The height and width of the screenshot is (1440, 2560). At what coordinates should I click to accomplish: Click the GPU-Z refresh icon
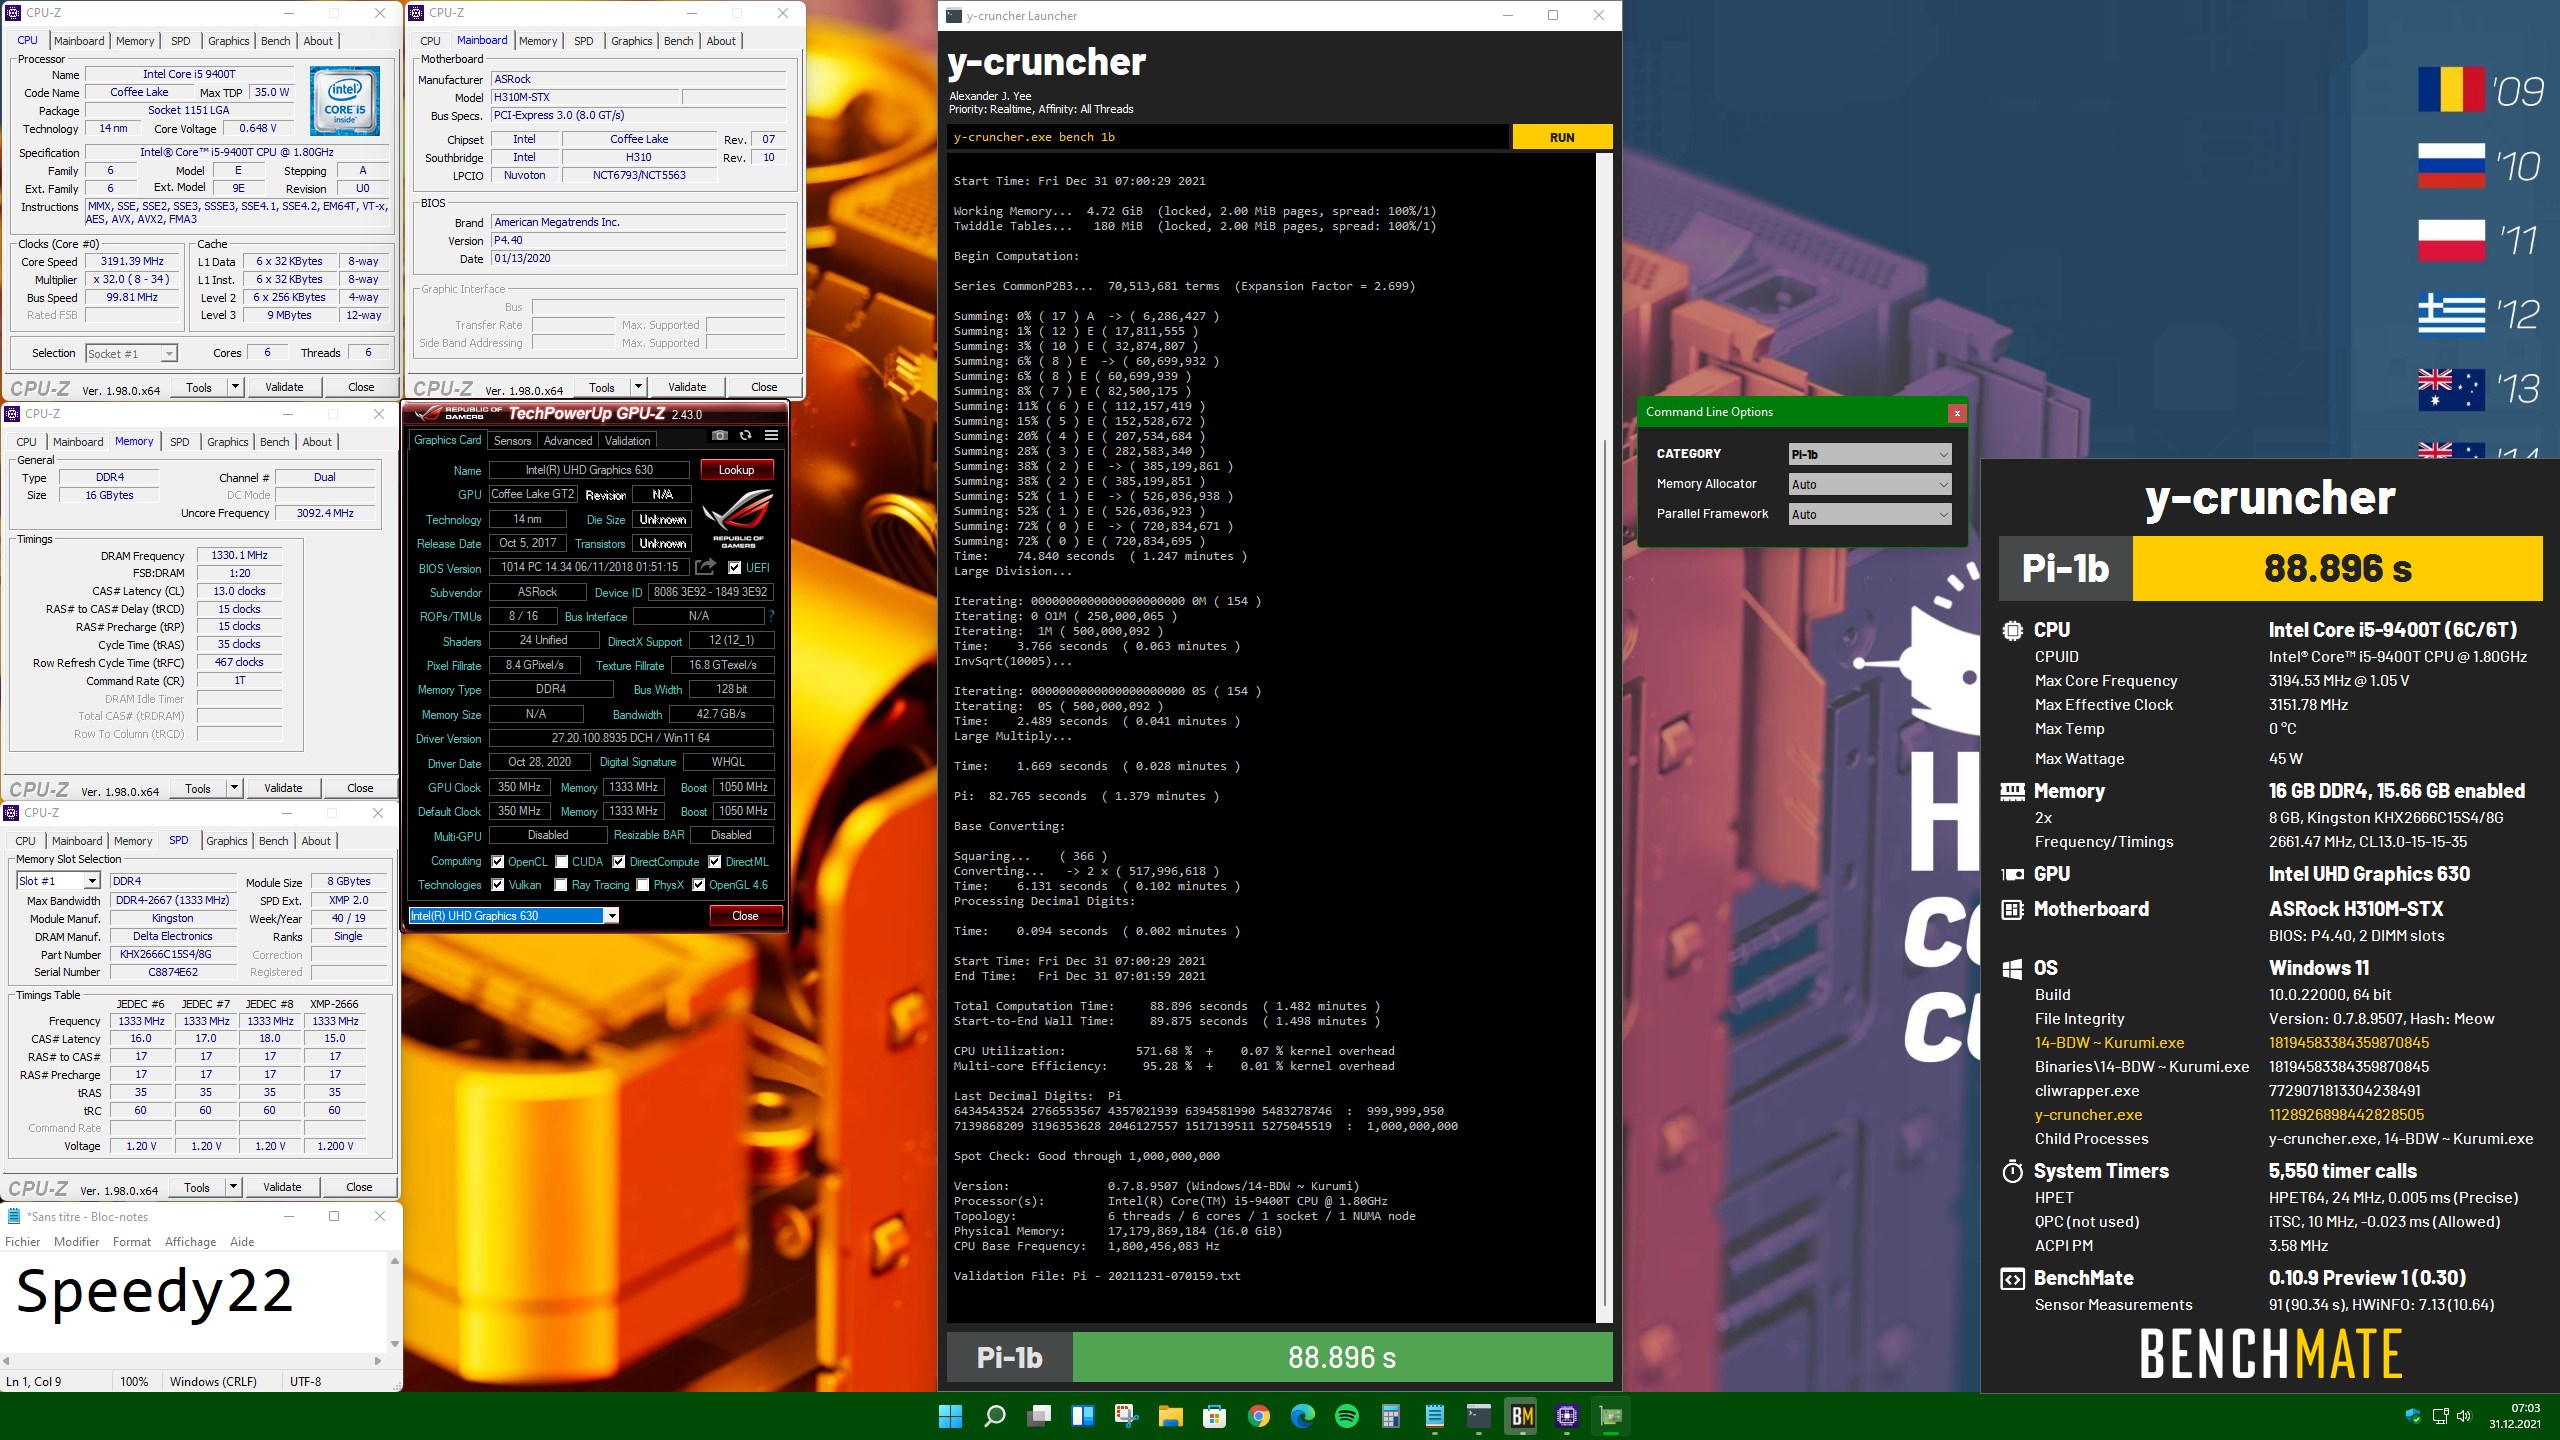click(x=745, y=436)
